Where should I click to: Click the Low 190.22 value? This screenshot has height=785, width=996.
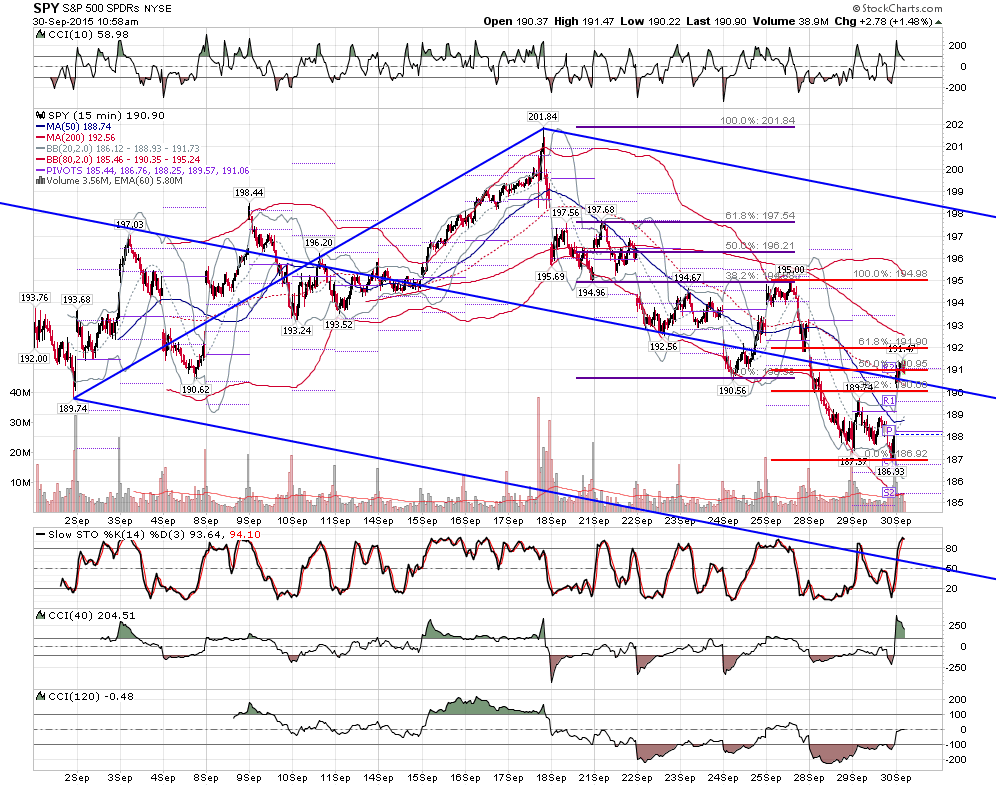point(650,22)
